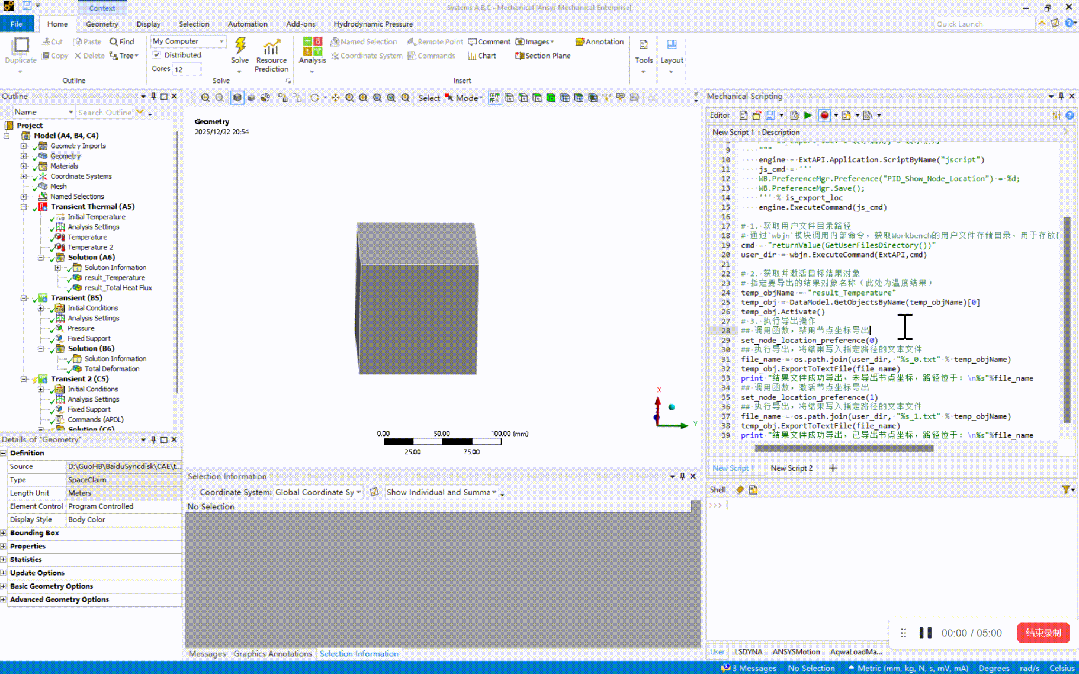The height and width of the screenshot is (674, 1079).
Task: Collapse the Definition details section
Action: click(x=4, y=453)
